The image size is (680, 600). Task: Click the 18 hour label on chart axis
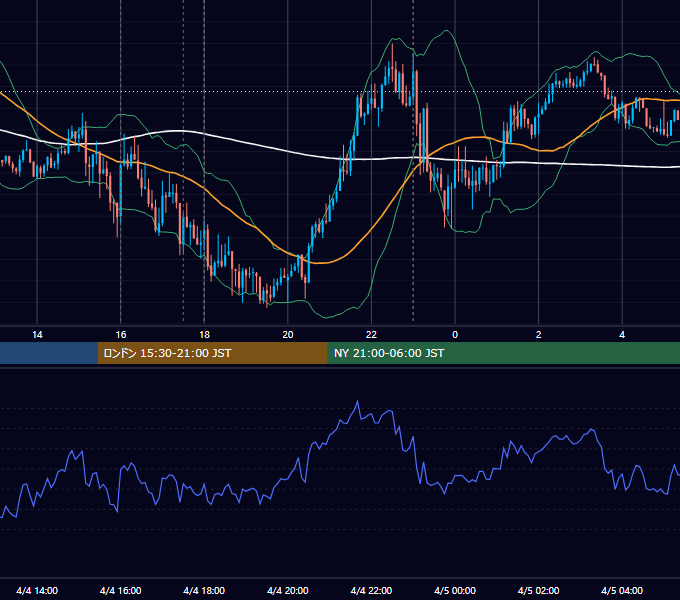pyautogui.click(x=204, y=335)
